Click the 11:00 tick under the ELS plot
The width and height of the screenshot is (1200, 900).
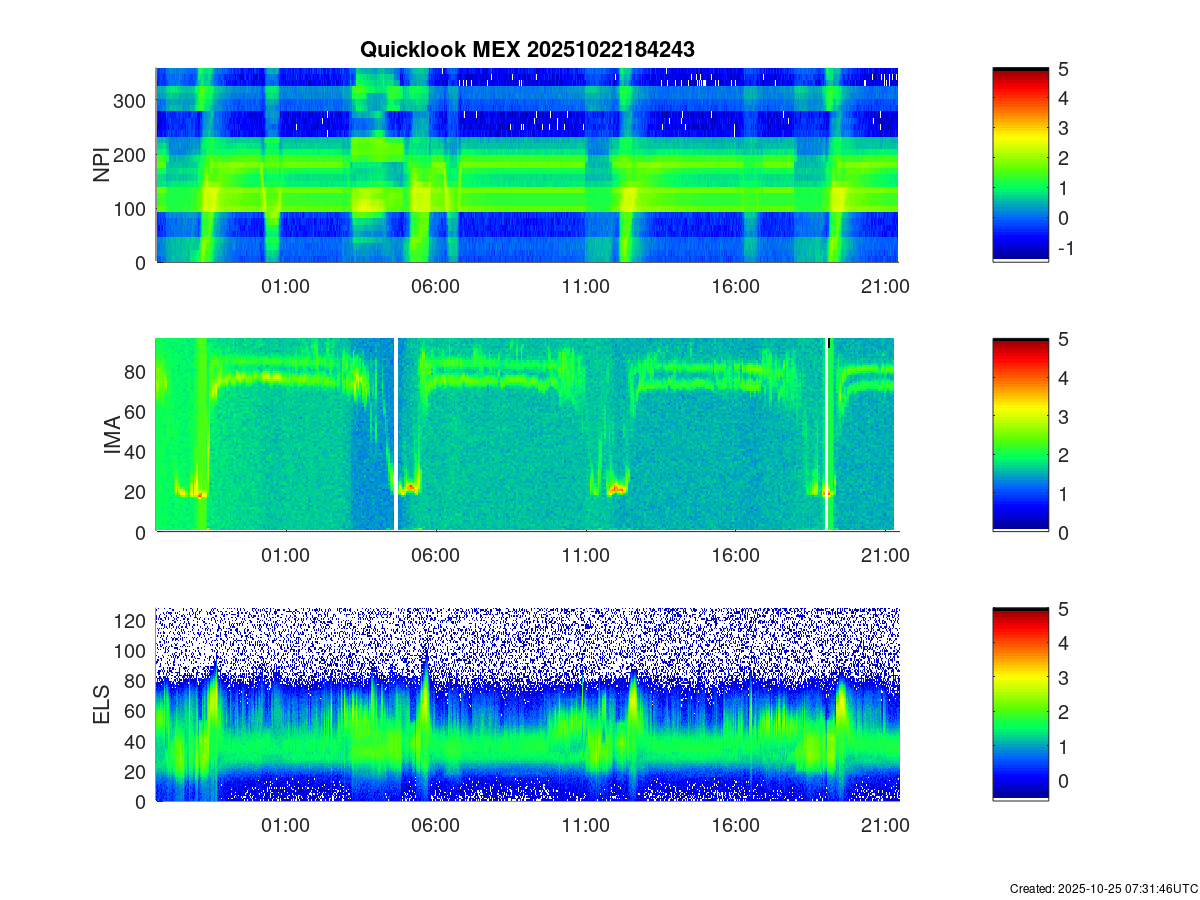coord(586,826)
